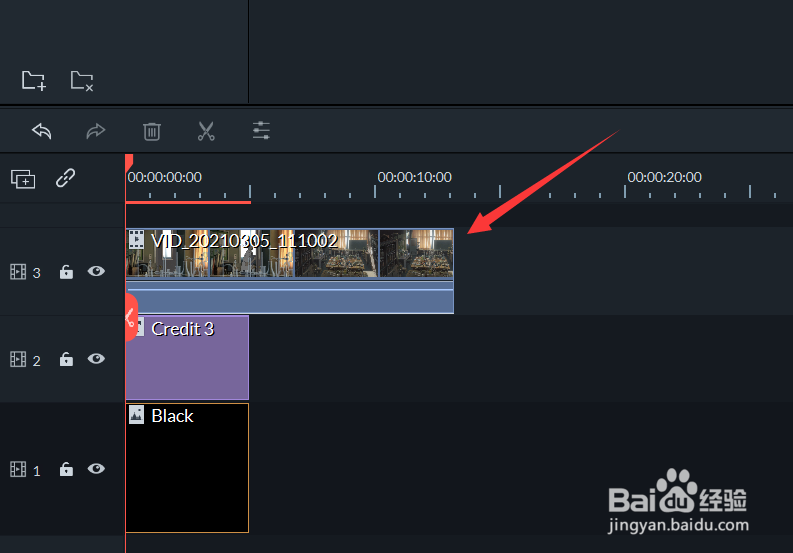Viewport: 793px width, 553px height.
Task: Click the red playhead scissors handle
Action: coord(130,317)
